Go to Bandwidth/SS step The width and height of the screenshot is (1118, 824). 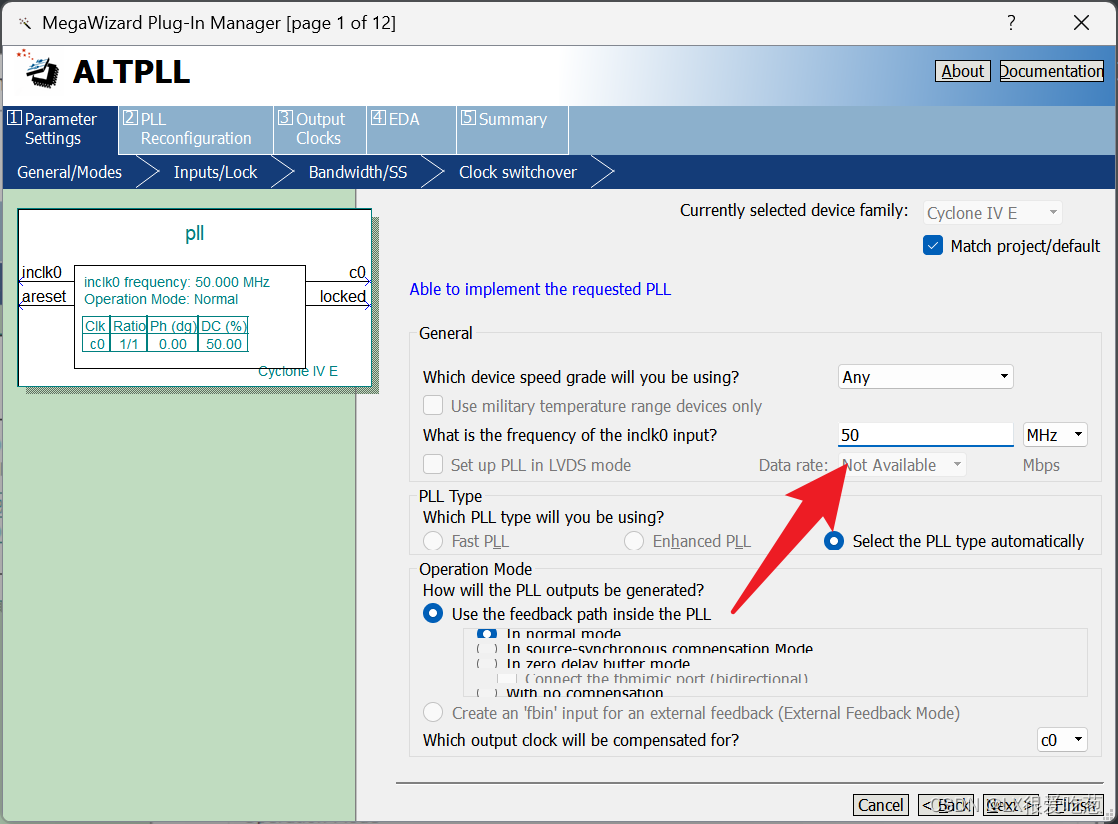358,172
